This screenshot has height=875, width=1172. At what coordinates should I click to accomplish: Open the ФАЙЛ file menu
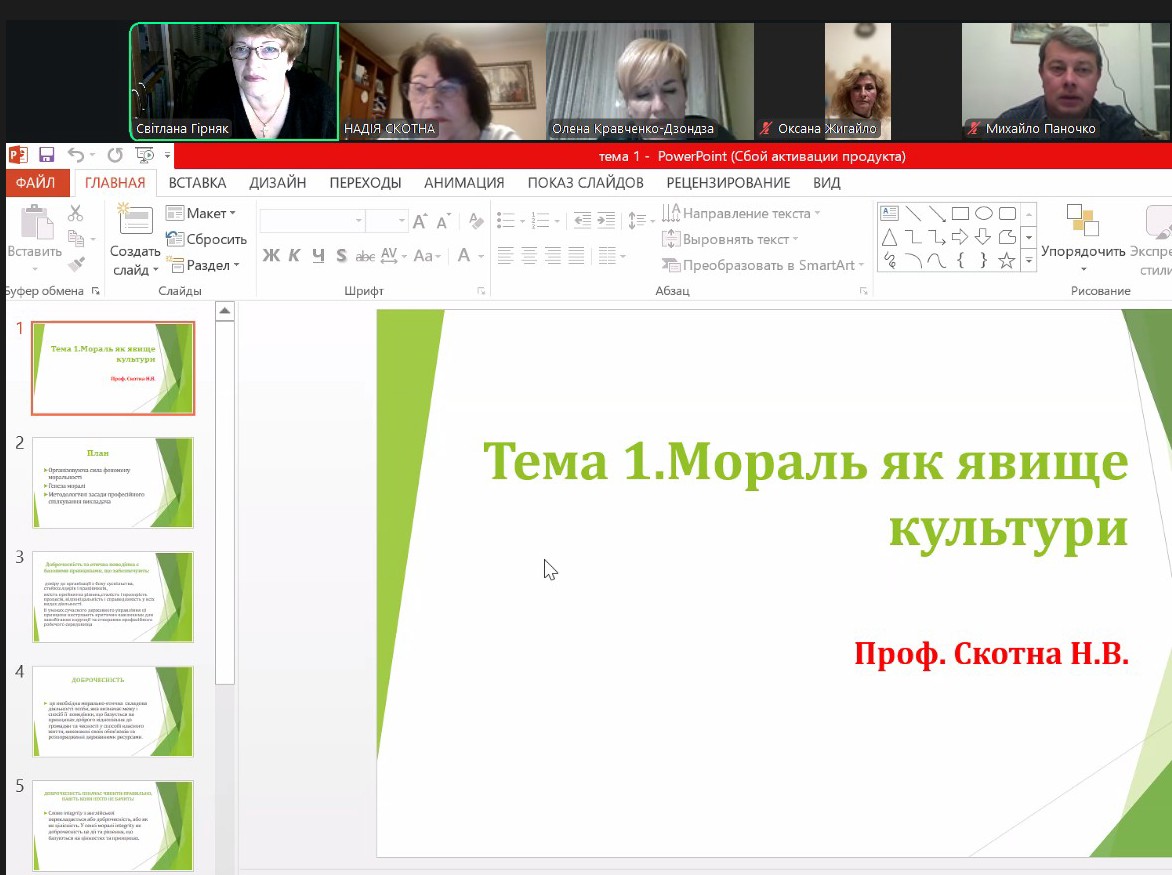[x=35, y=183]
